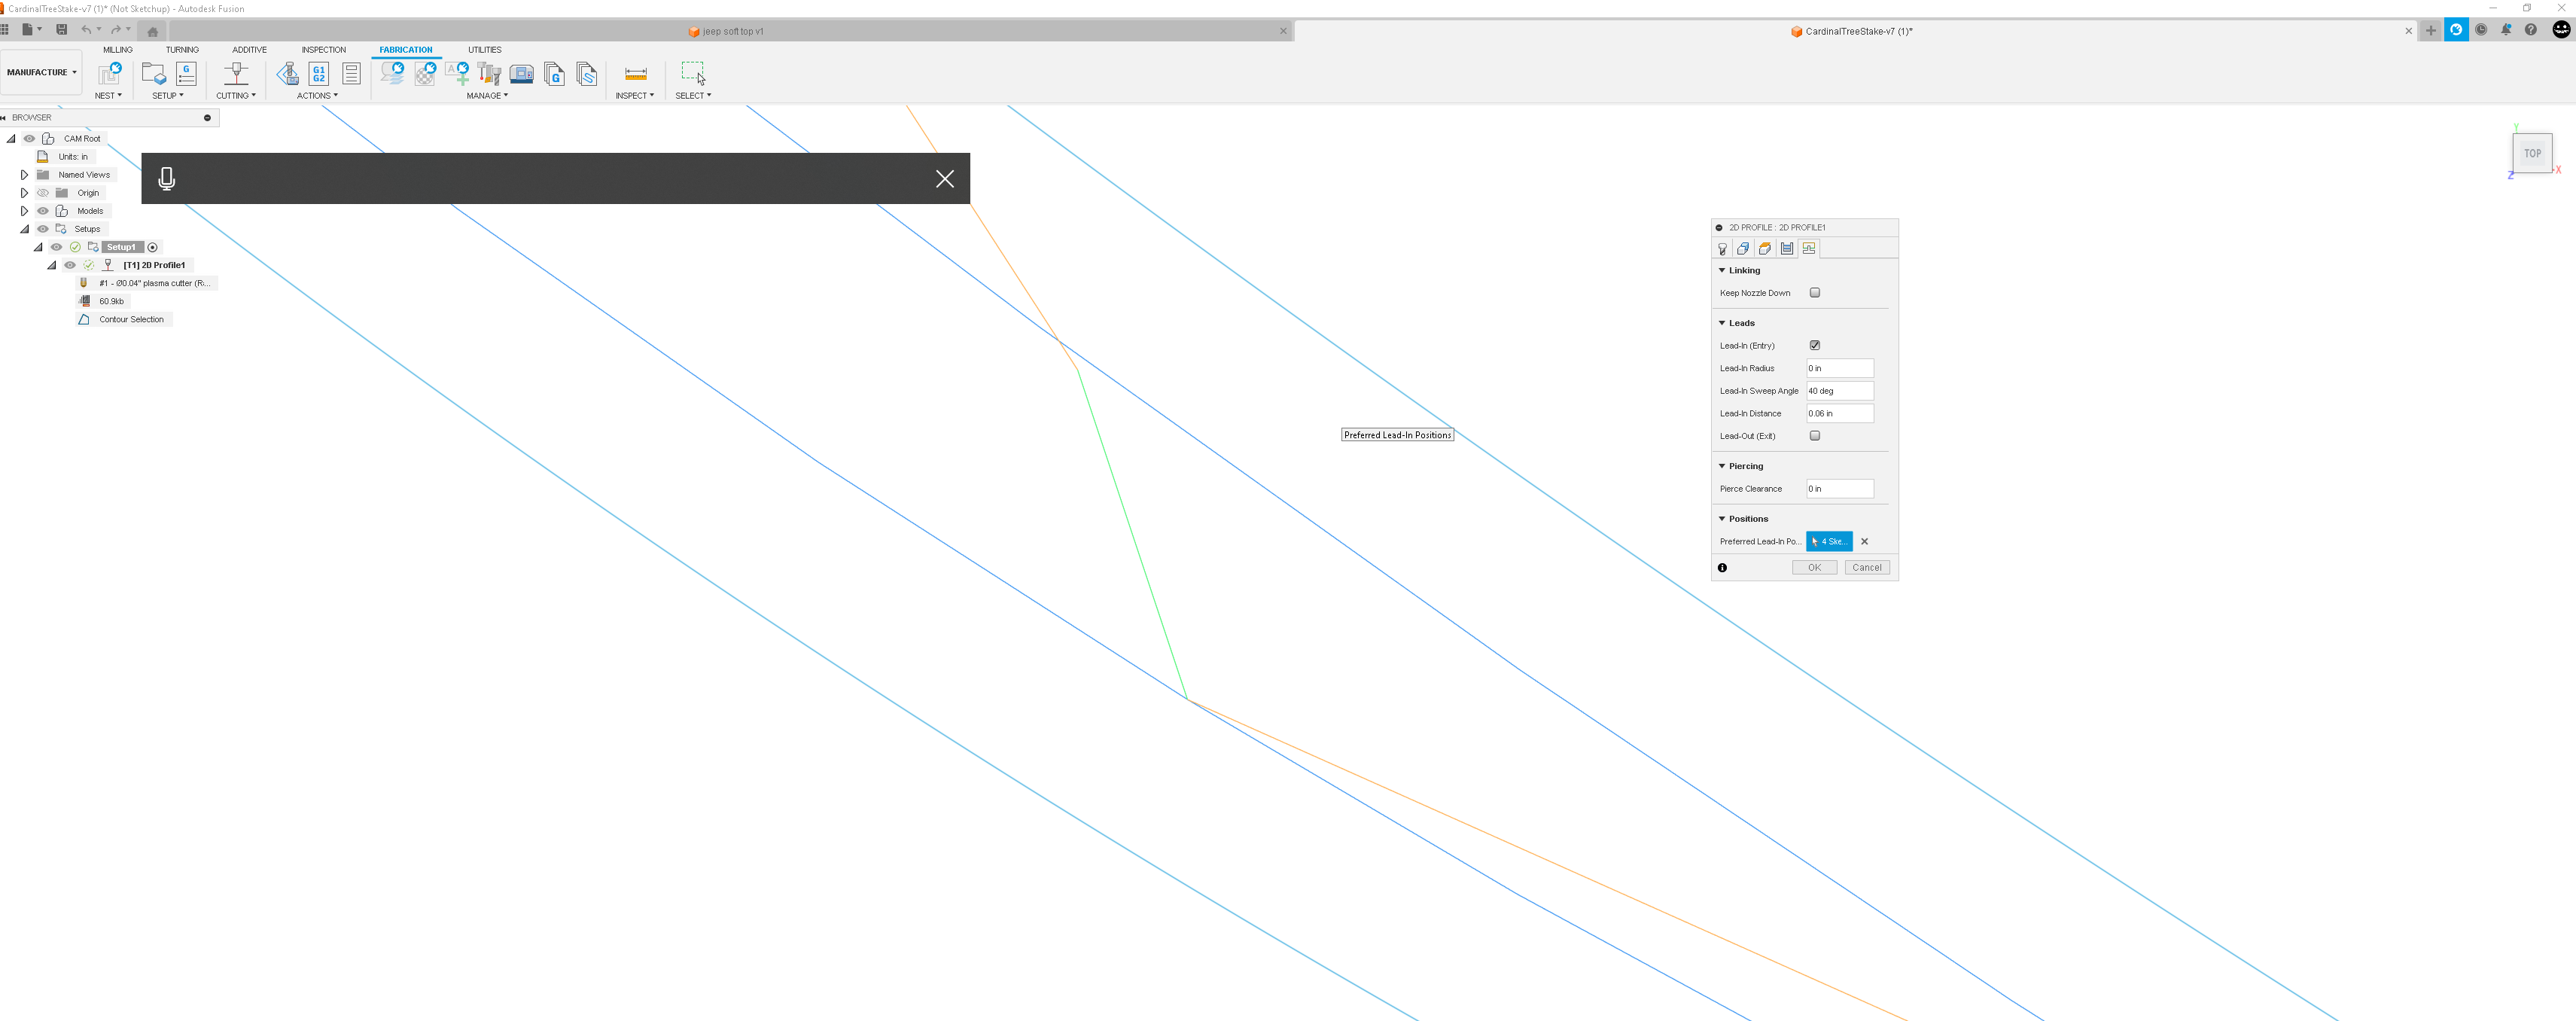This screenshot has width=2576, height=1021.
Task: Click the Machine Library icon
Action: pos(521,74)
